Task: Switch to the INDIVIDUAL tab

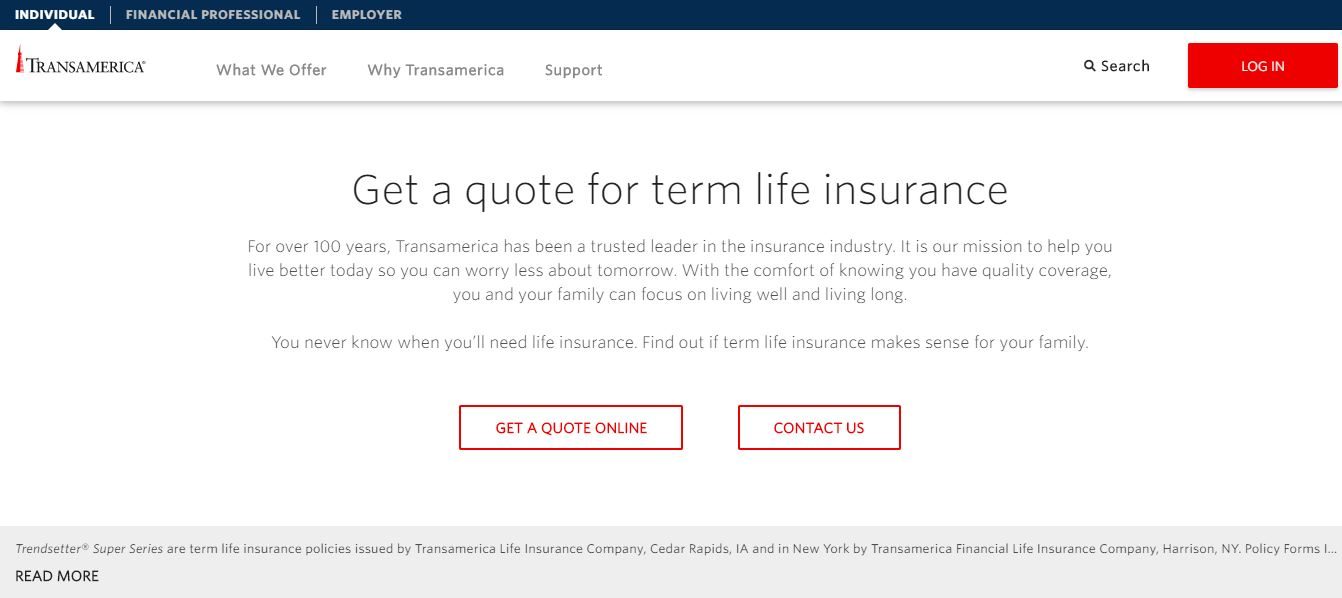Action: 54,14
